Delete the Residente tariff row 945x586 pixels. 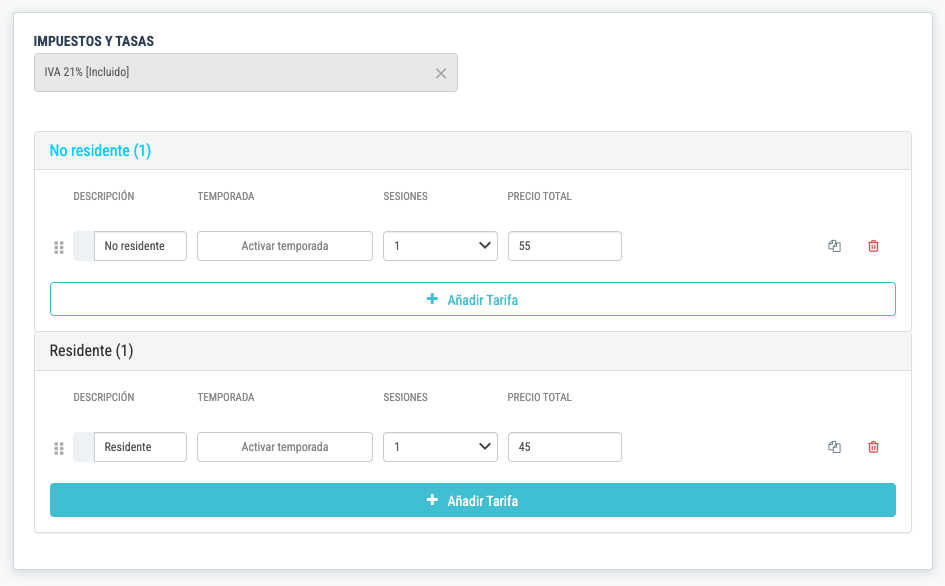[873, 447]
